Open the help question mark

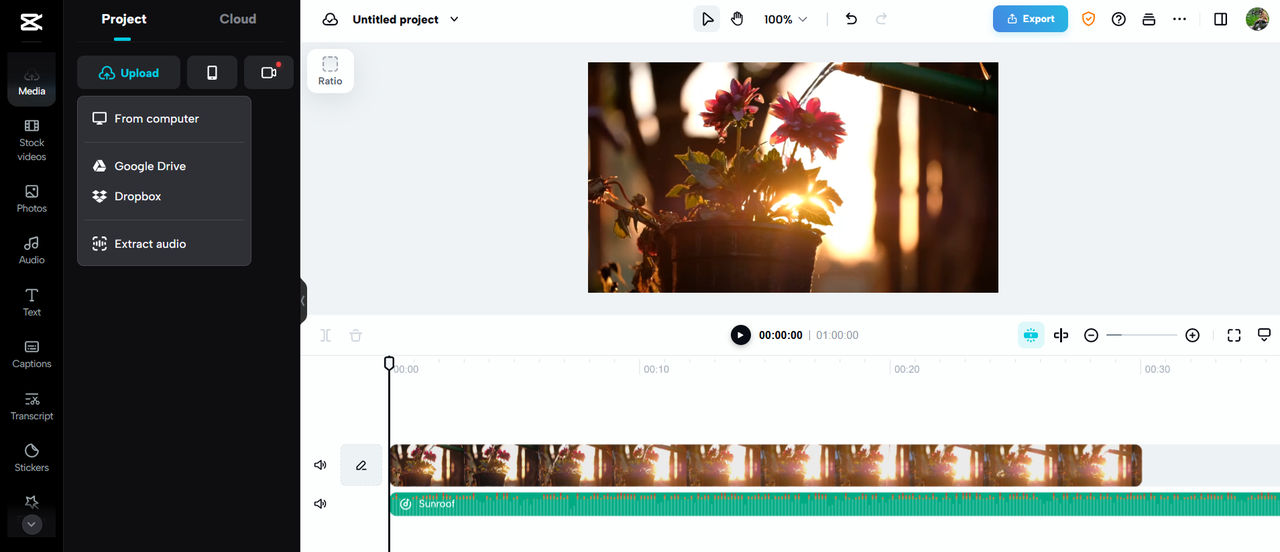point(1119,19)
